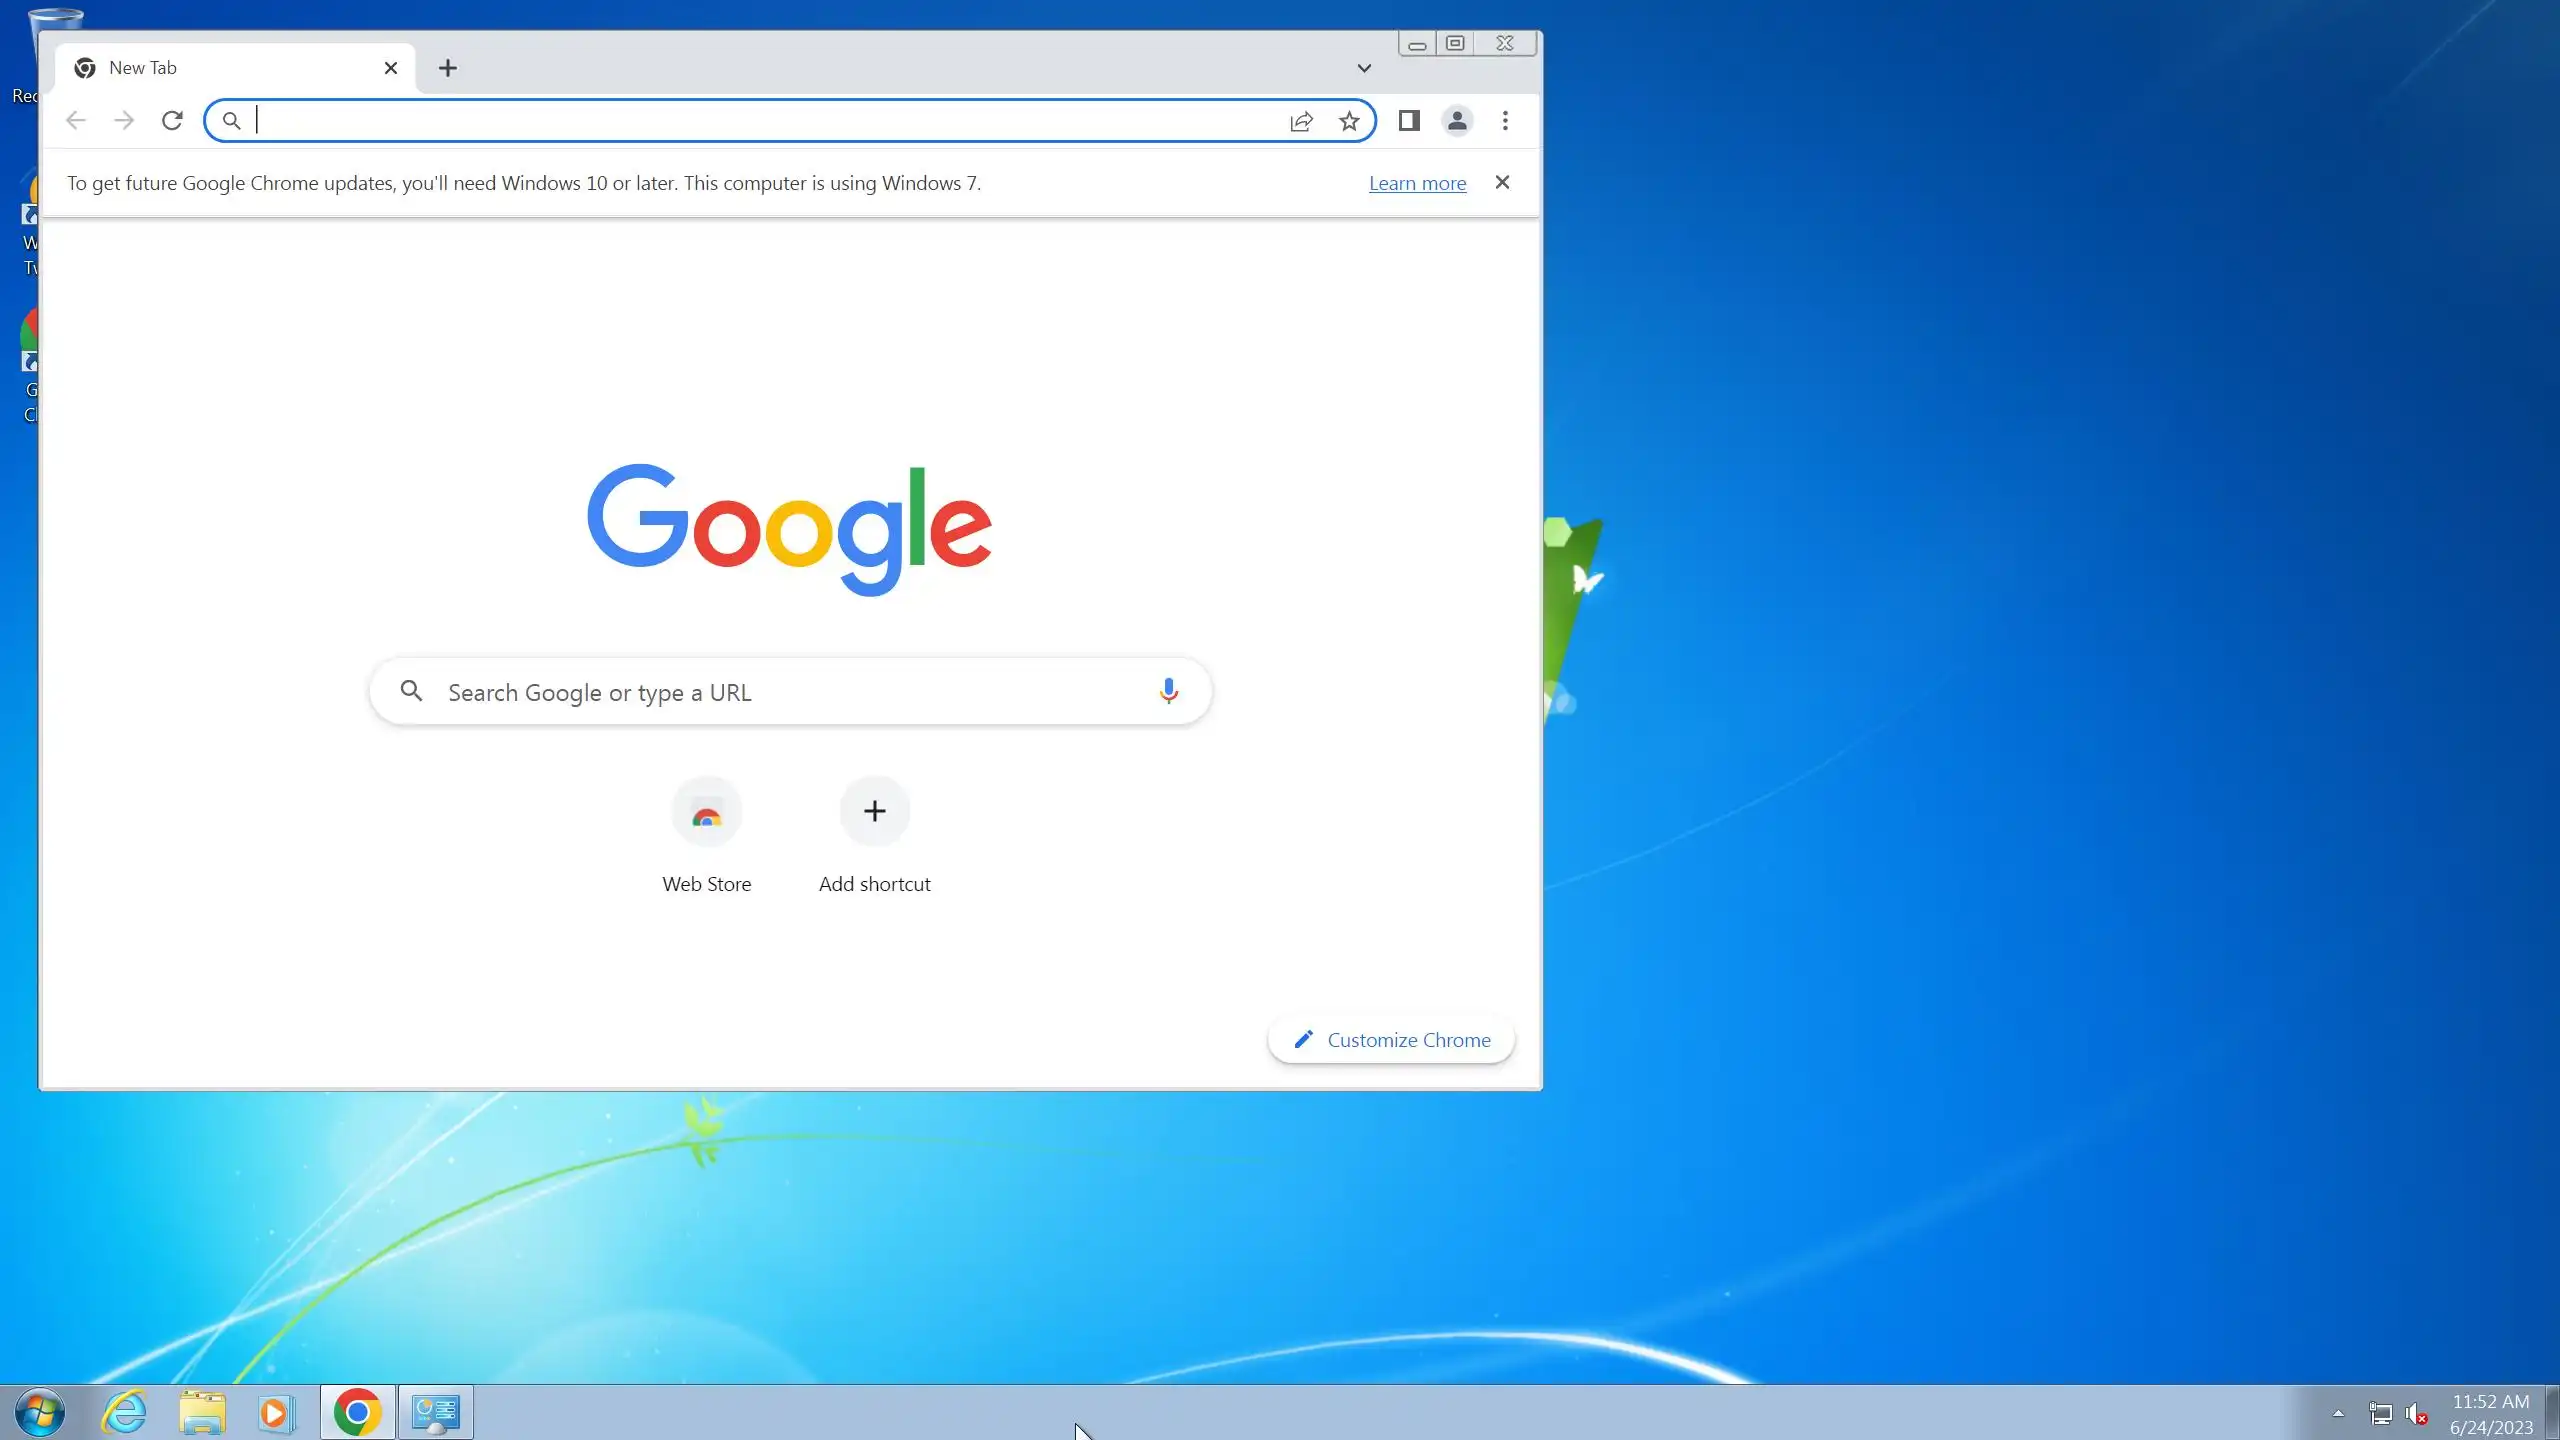Click the share this page icon
Screen dimensions: 2560x1440
coord(1301,121)
